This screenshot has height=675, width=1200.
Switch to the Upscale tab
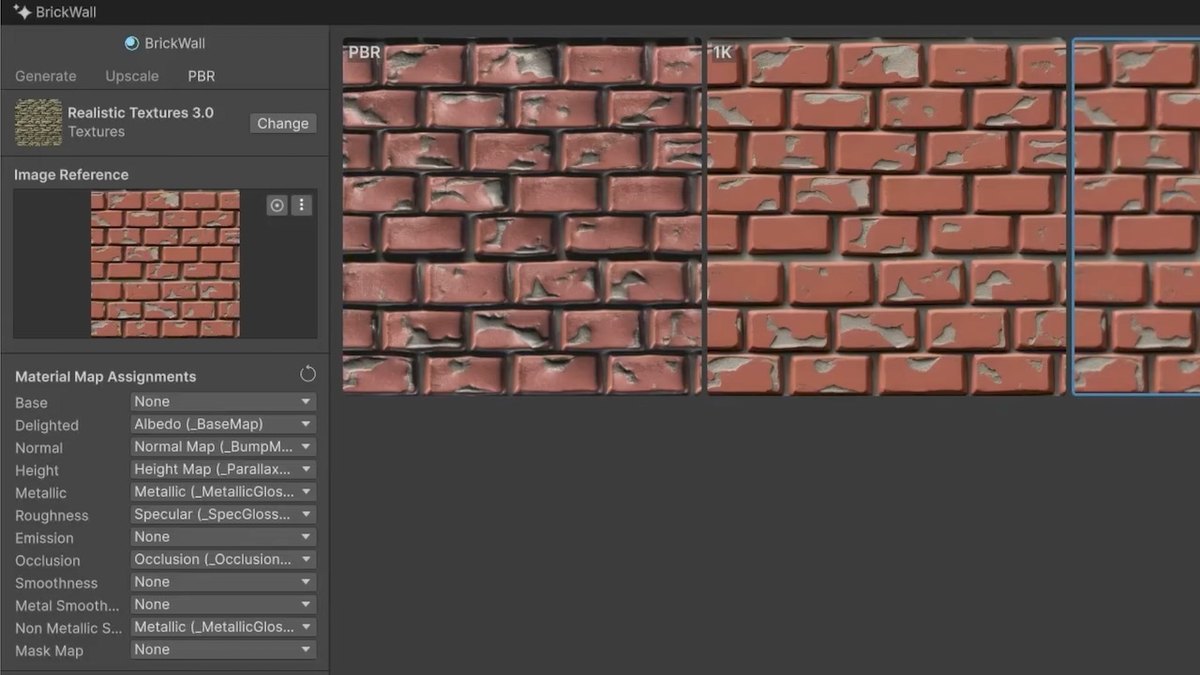132,76
